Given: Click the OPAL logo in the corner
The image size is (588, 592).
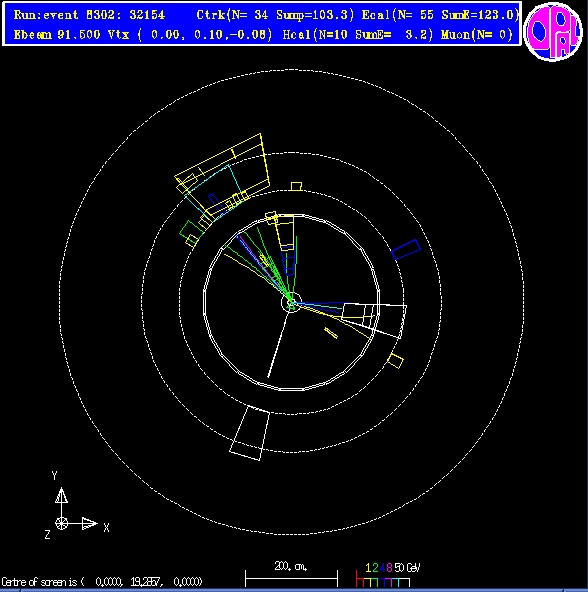Looking at the screenshot, I should point(553,31).
